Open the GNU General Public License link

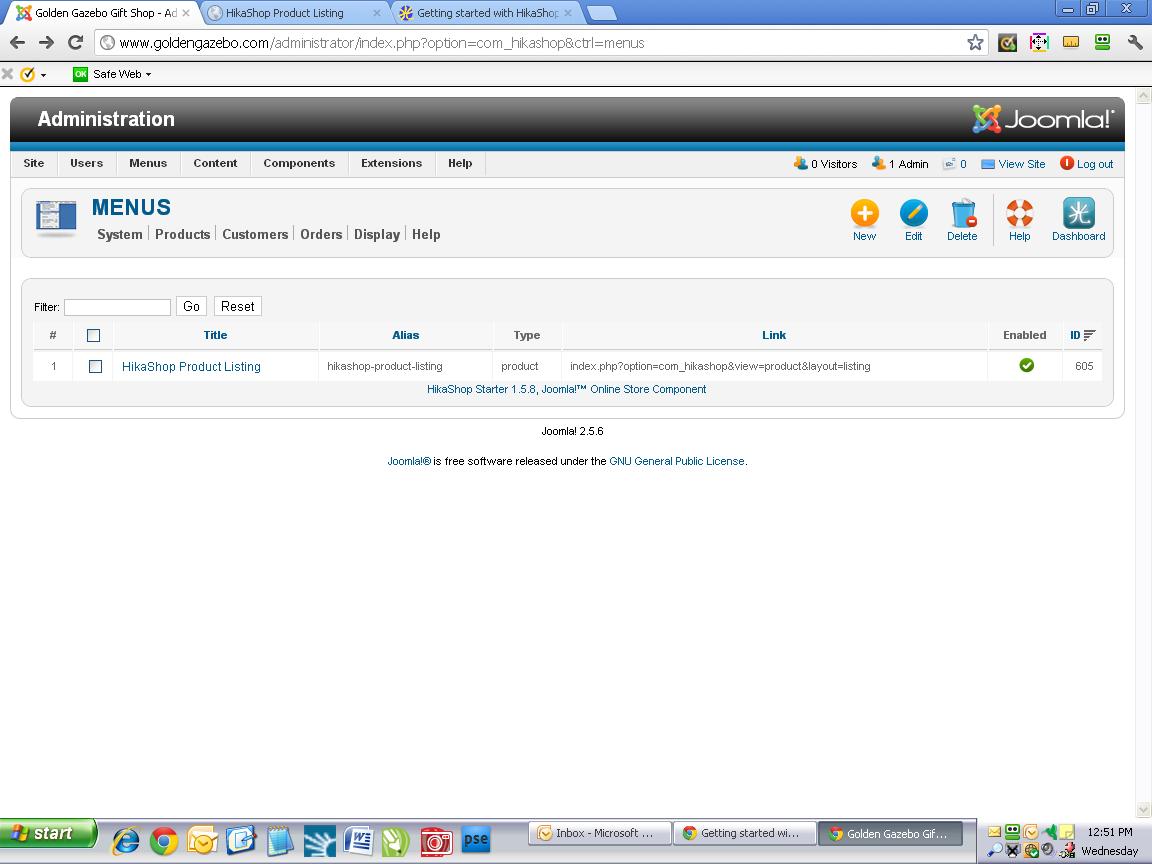click(677, 461)
